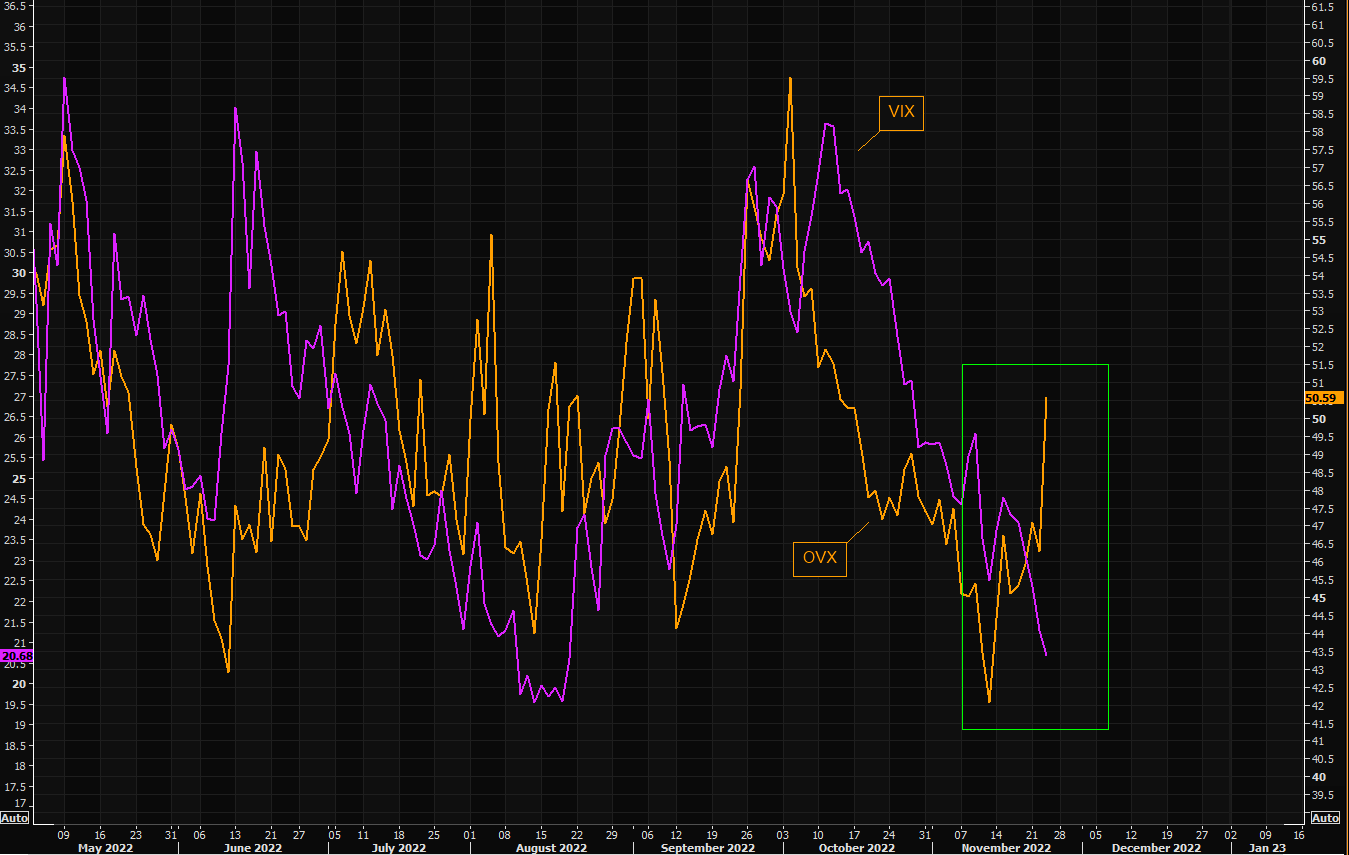
Task: Click the Auto scale button at bottom-left
Action: 14,818
